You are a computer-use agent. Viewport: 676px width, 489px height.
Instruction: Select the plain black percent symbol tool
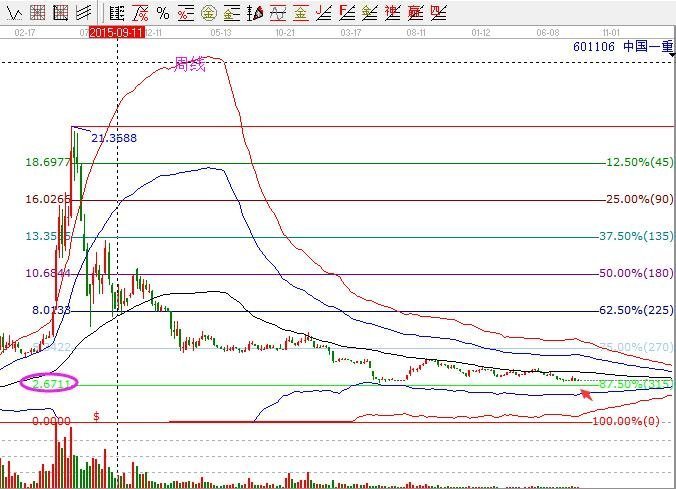[162, 13]
